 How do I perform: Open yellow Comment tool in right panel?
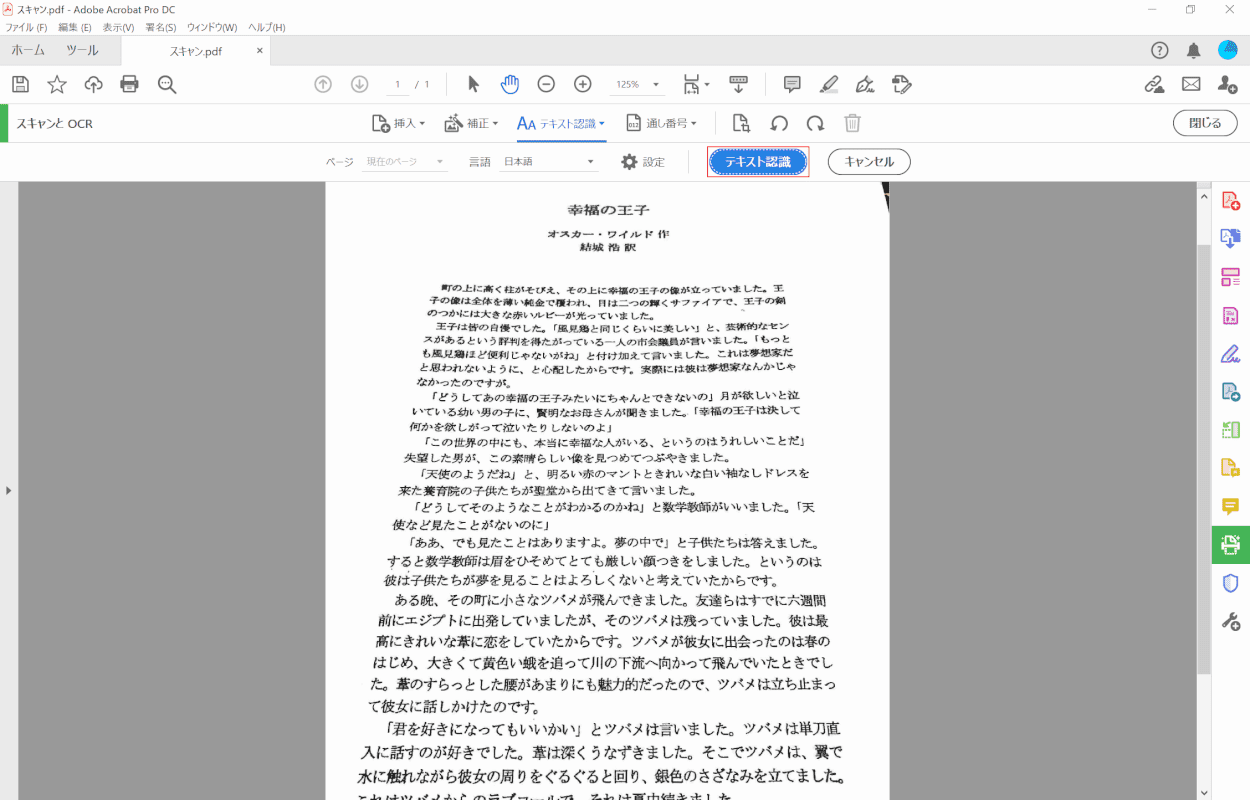1231,507
